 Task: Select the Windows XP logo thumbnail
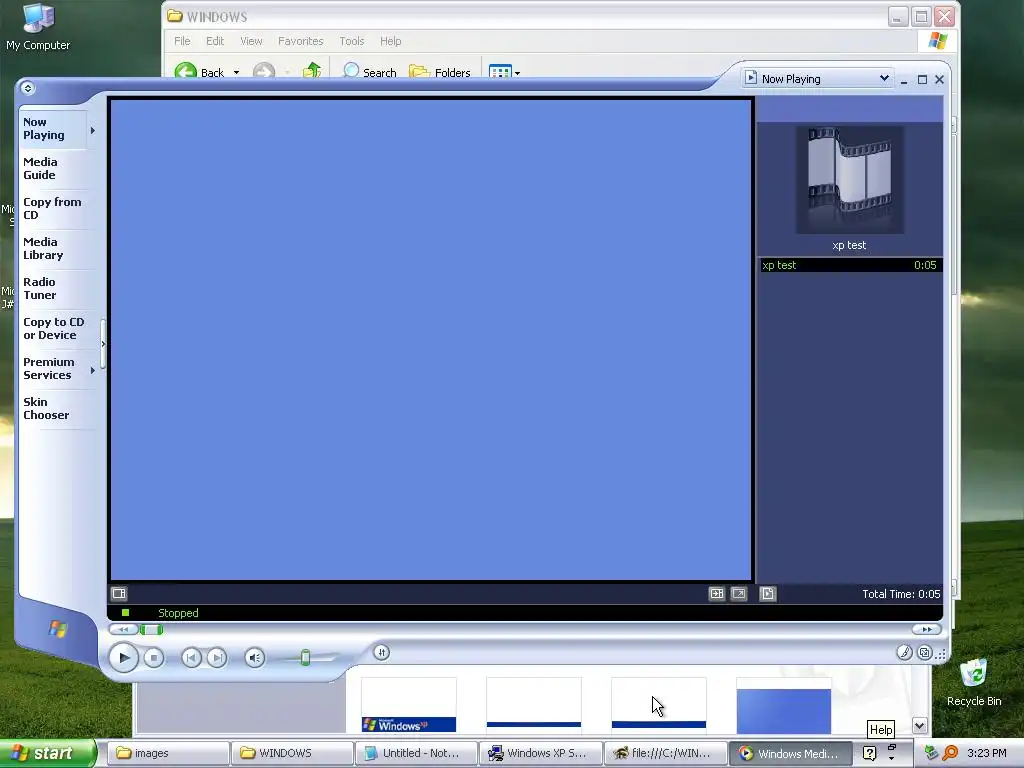(x=409, y=705)
